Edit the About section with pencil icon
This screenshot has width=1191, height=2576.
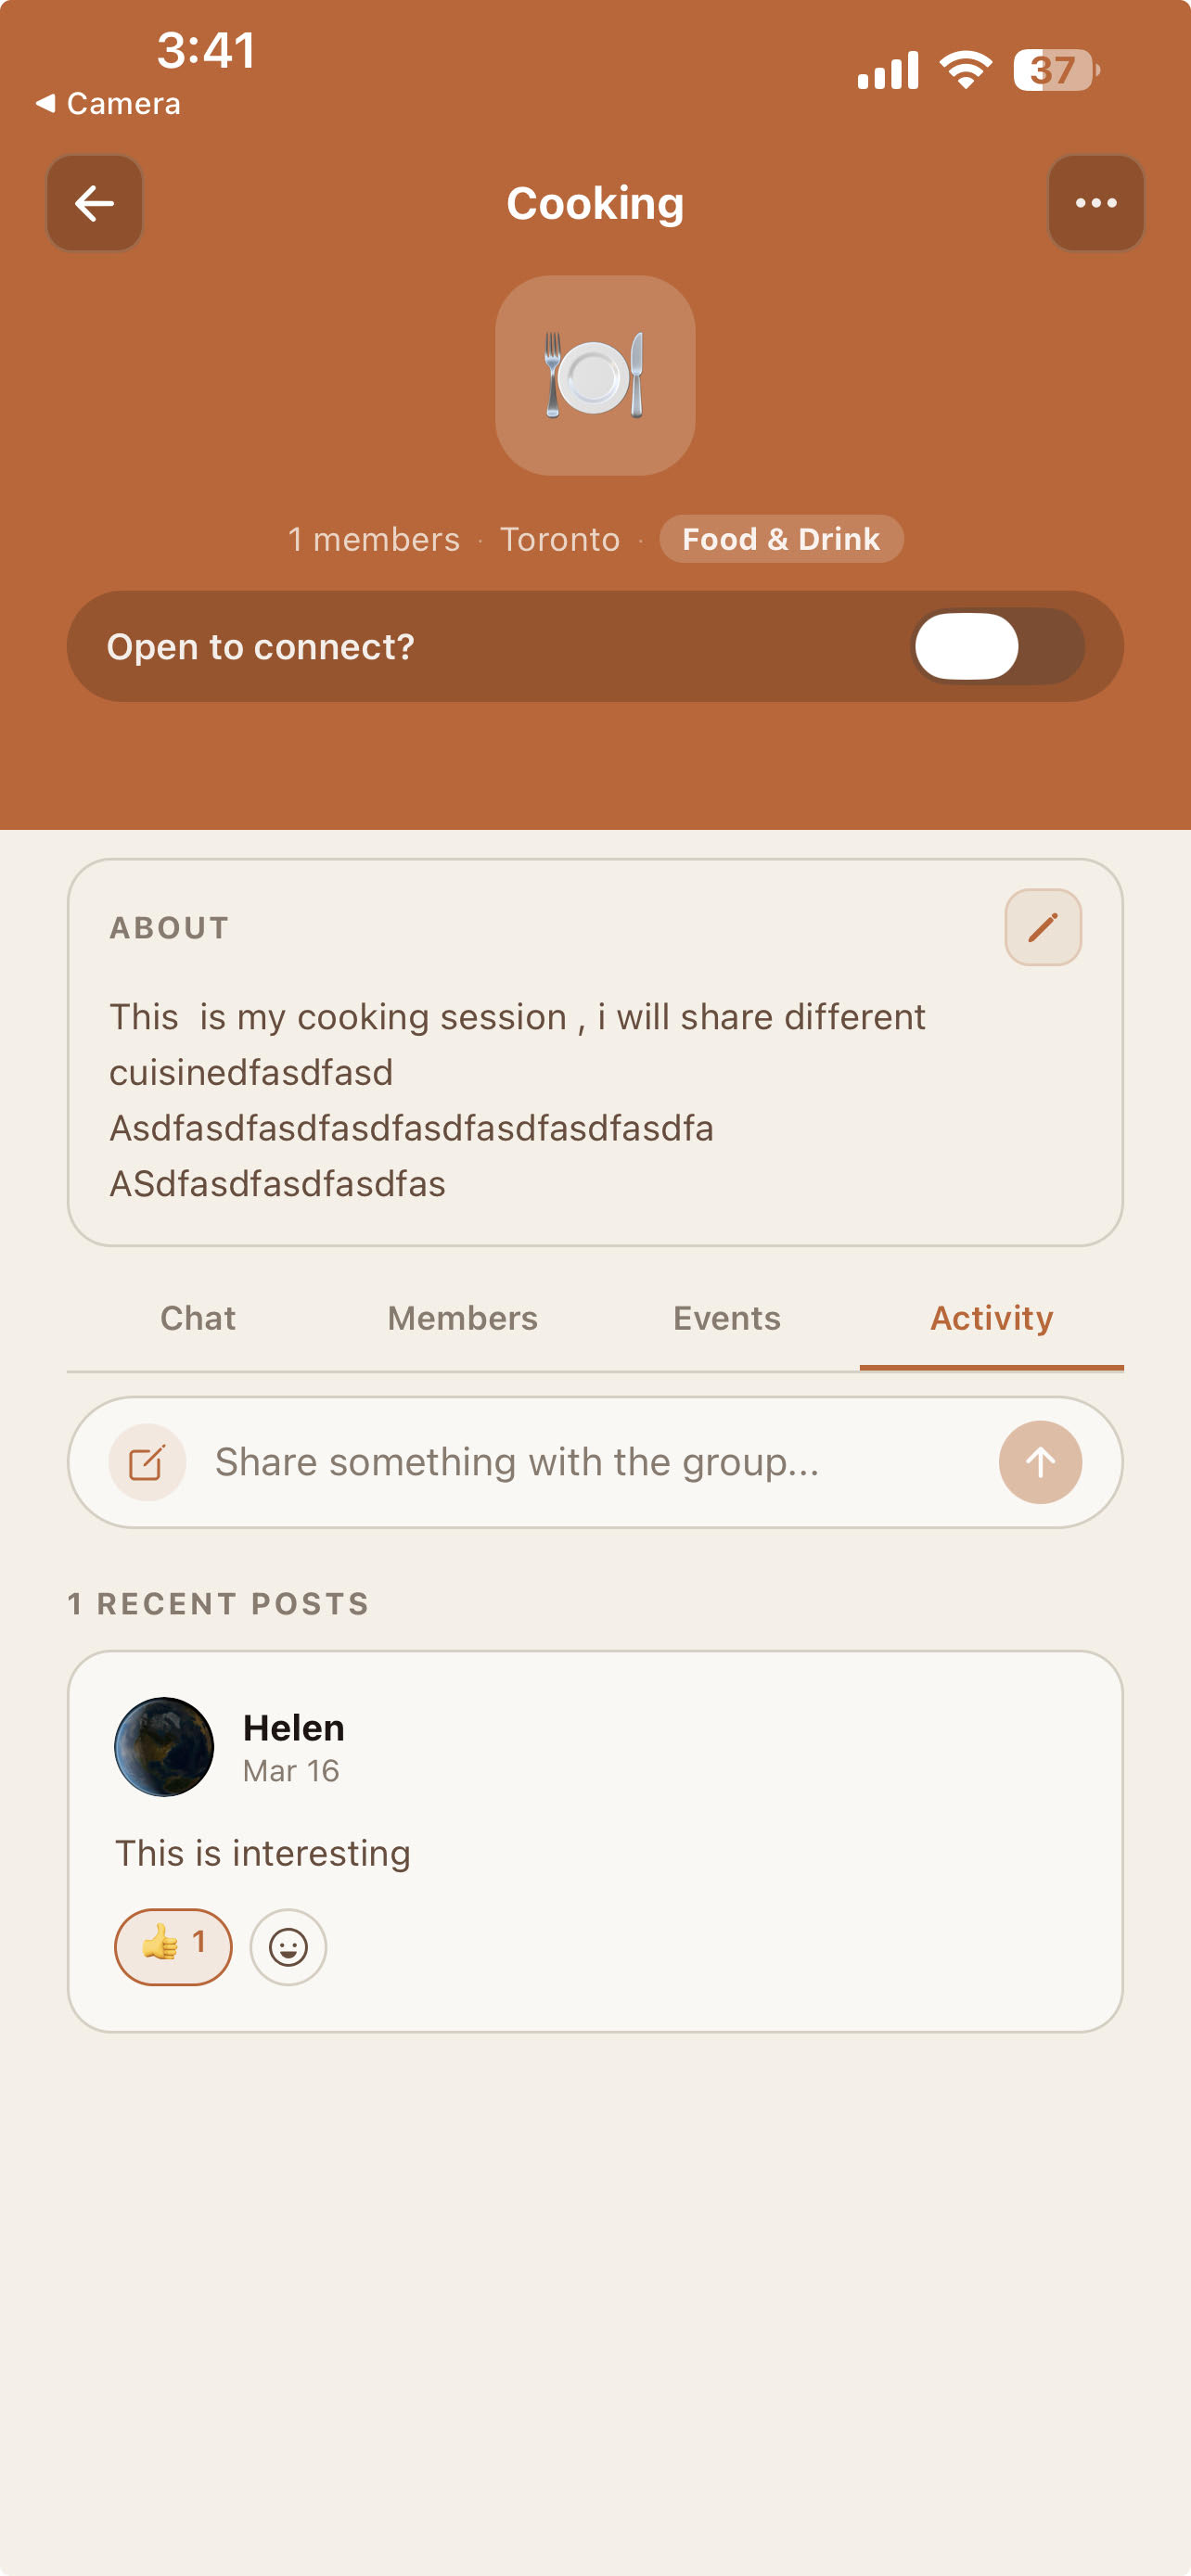(x=1042, y=927)
